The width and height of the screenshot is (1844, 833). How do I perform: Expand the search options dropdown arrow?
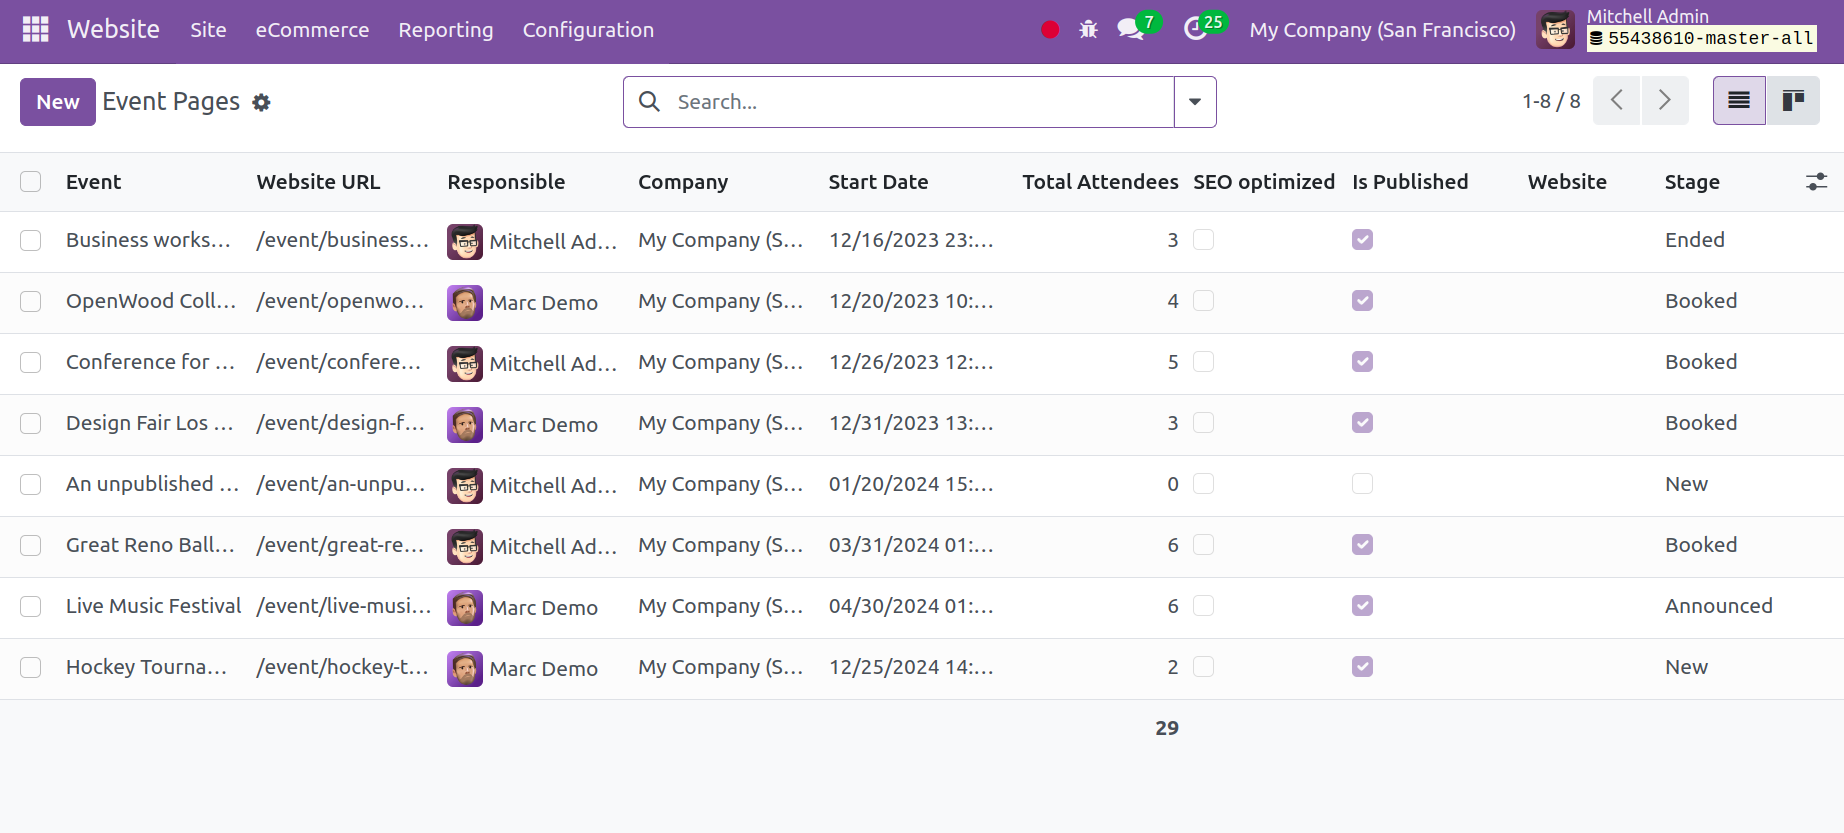coord(1195,102)
